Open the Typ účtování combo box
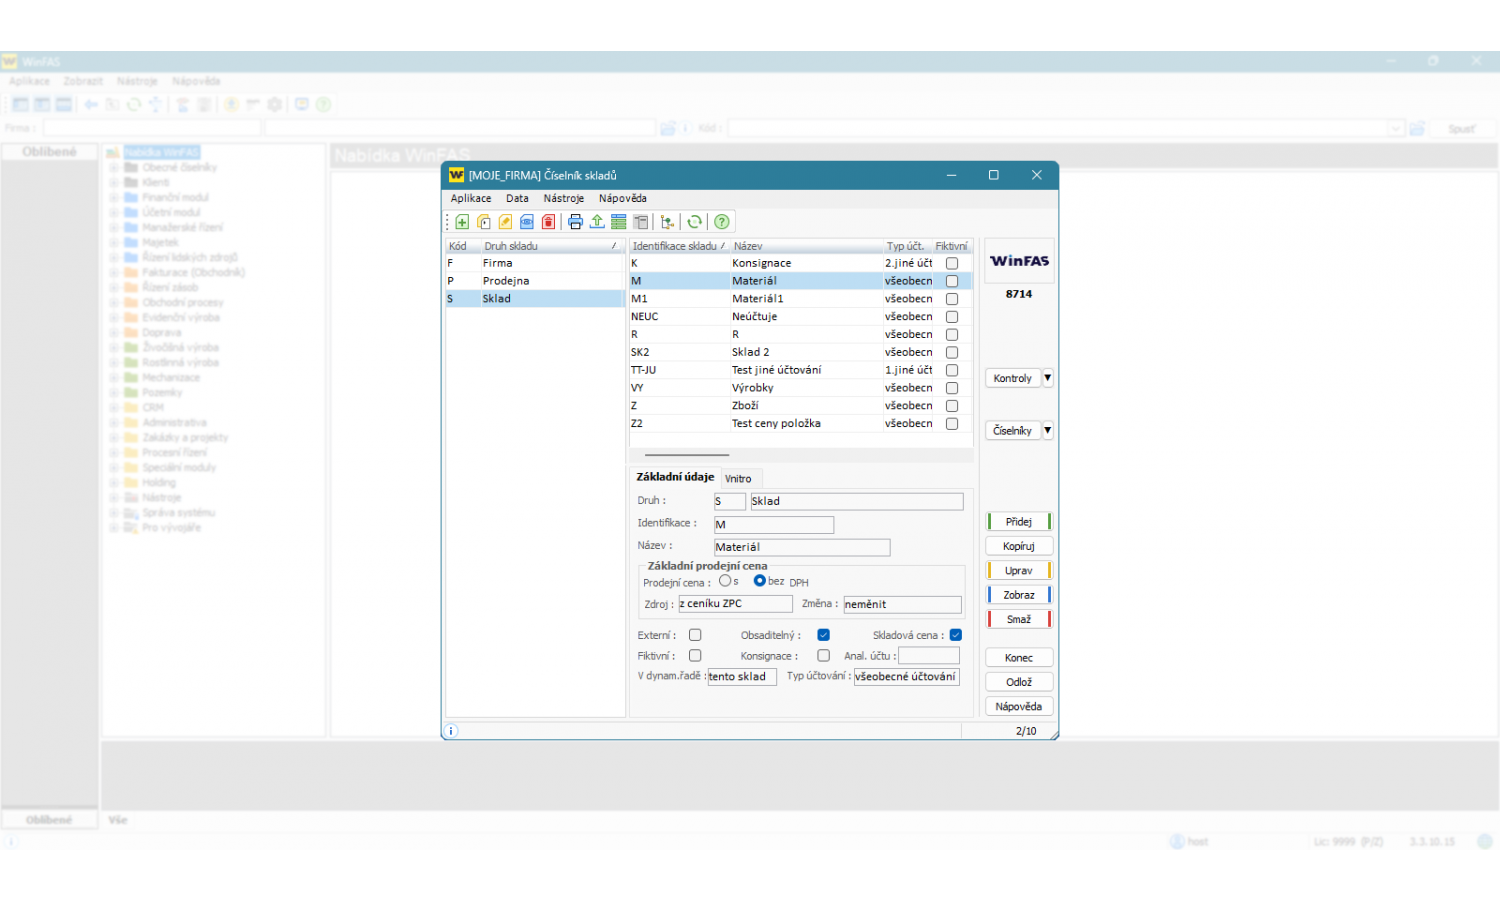This screenshot has height=900, width=1500. pyautogui.click(x=906, y=677)
